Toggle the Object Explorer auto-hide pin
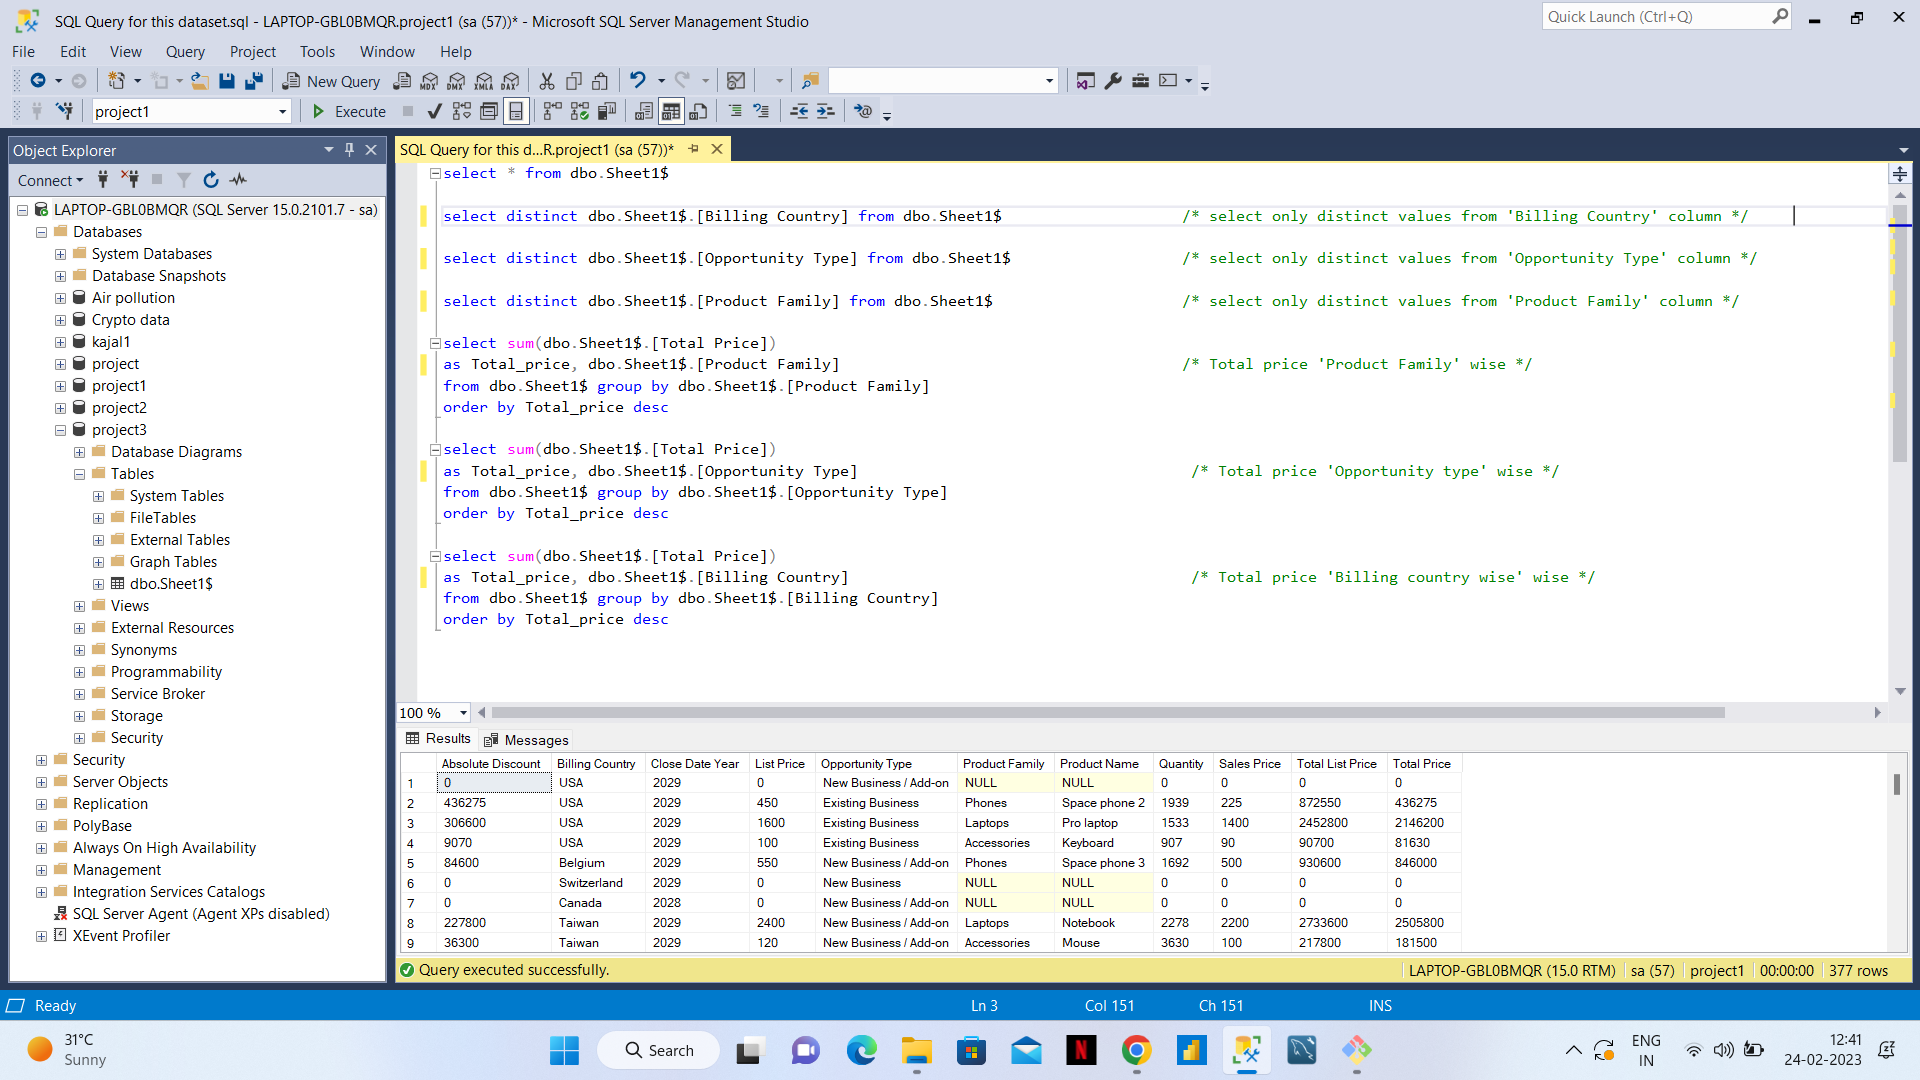 (x=349, y=149)
